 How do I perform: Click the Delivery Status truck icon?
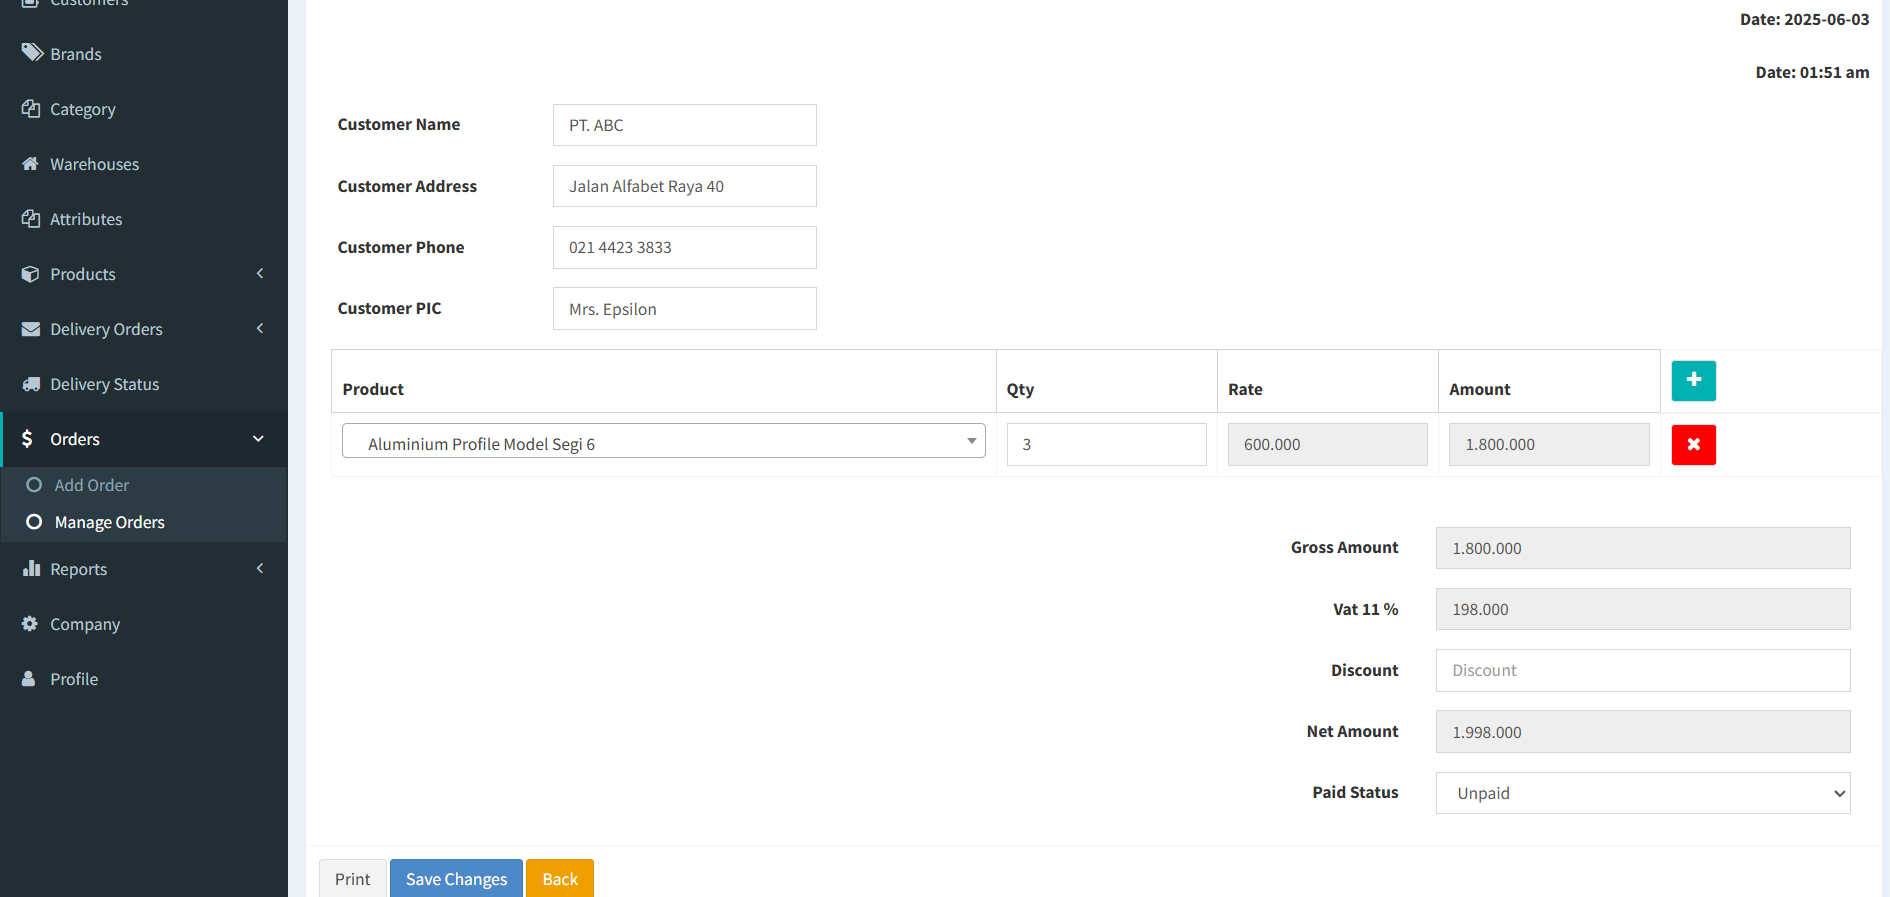pyautogui.click(x=31, y=384)
